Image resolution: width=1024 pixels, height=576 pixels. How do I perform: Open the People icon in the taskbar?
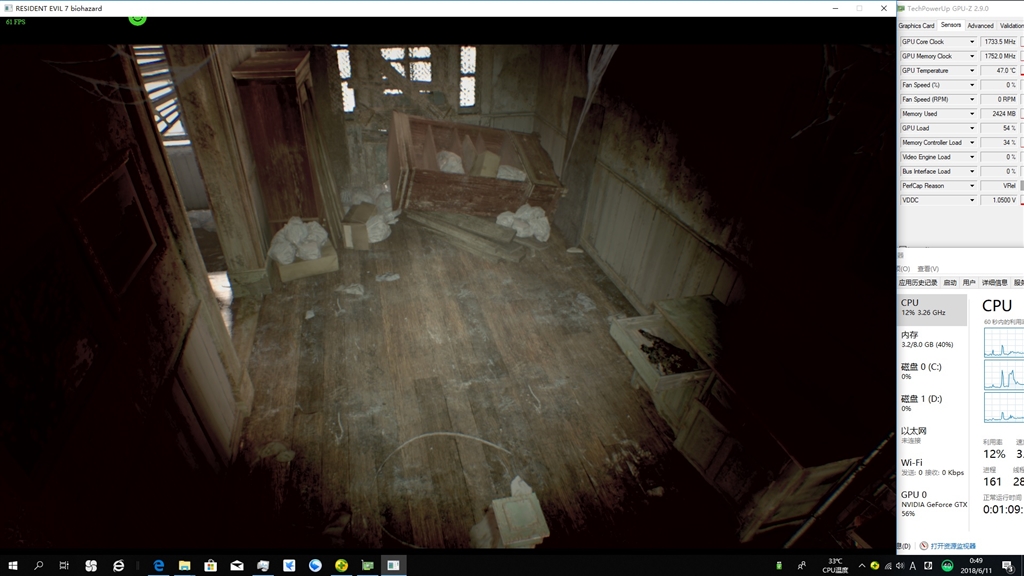[802, 566]
